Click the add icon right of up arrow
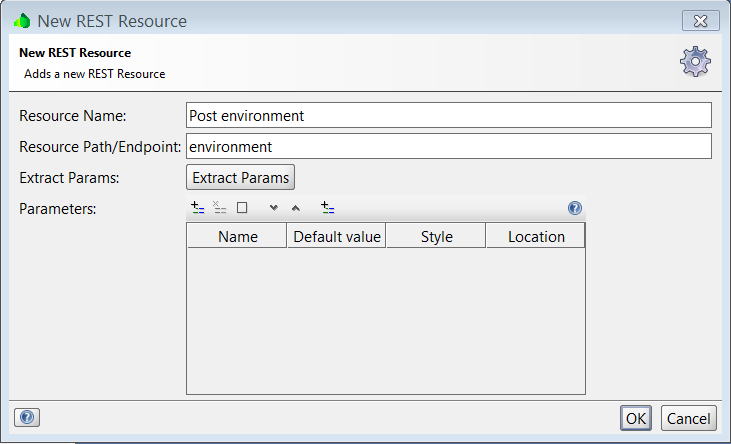731x444 pixels. [x=327, y=208]
